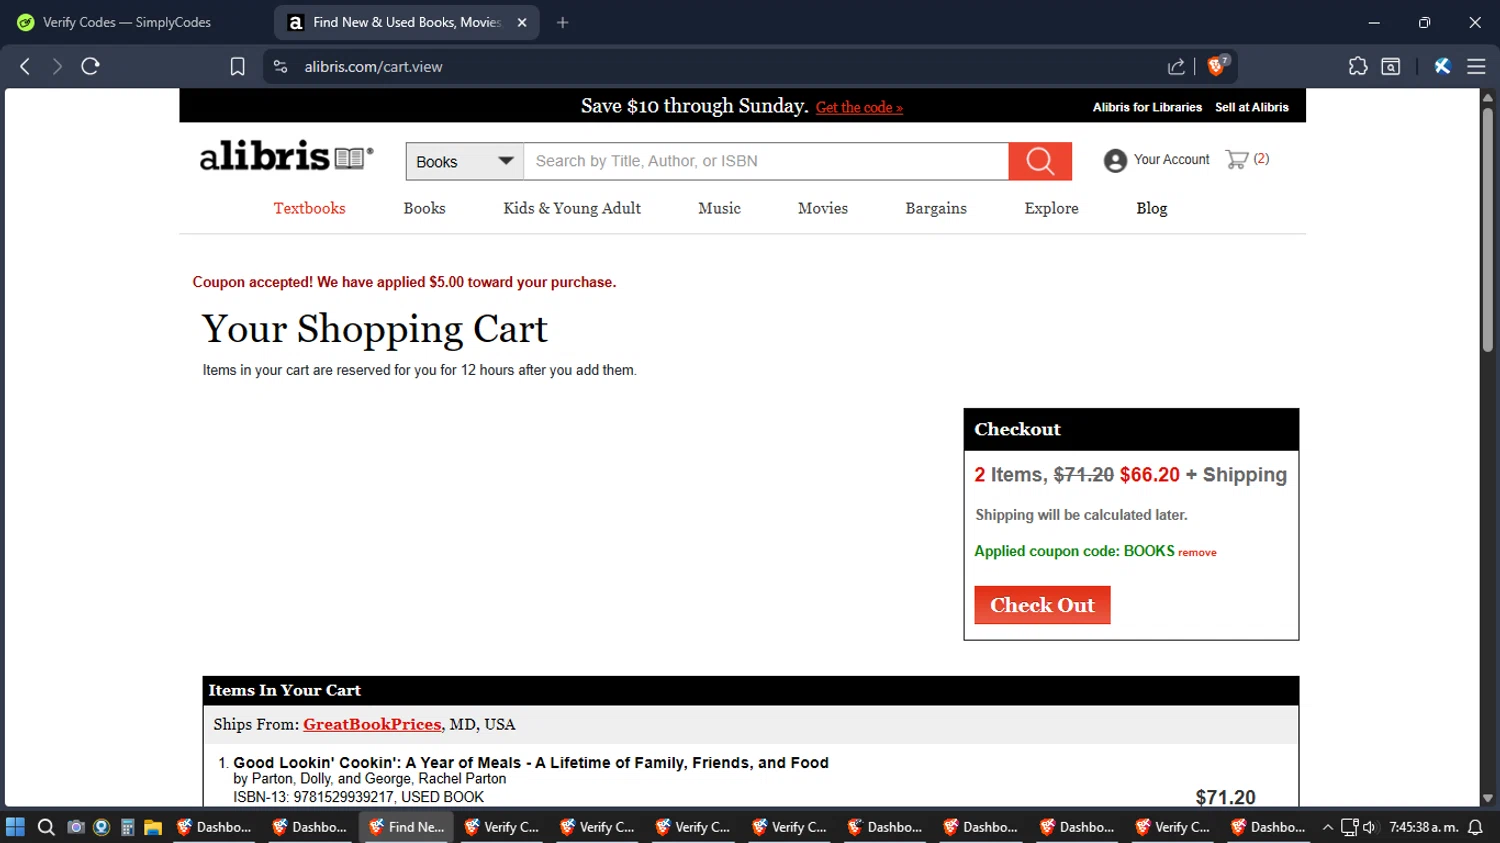Open the Textbooks menu
This screenshot has width=1500, height=843.
[x=310, y=208]
